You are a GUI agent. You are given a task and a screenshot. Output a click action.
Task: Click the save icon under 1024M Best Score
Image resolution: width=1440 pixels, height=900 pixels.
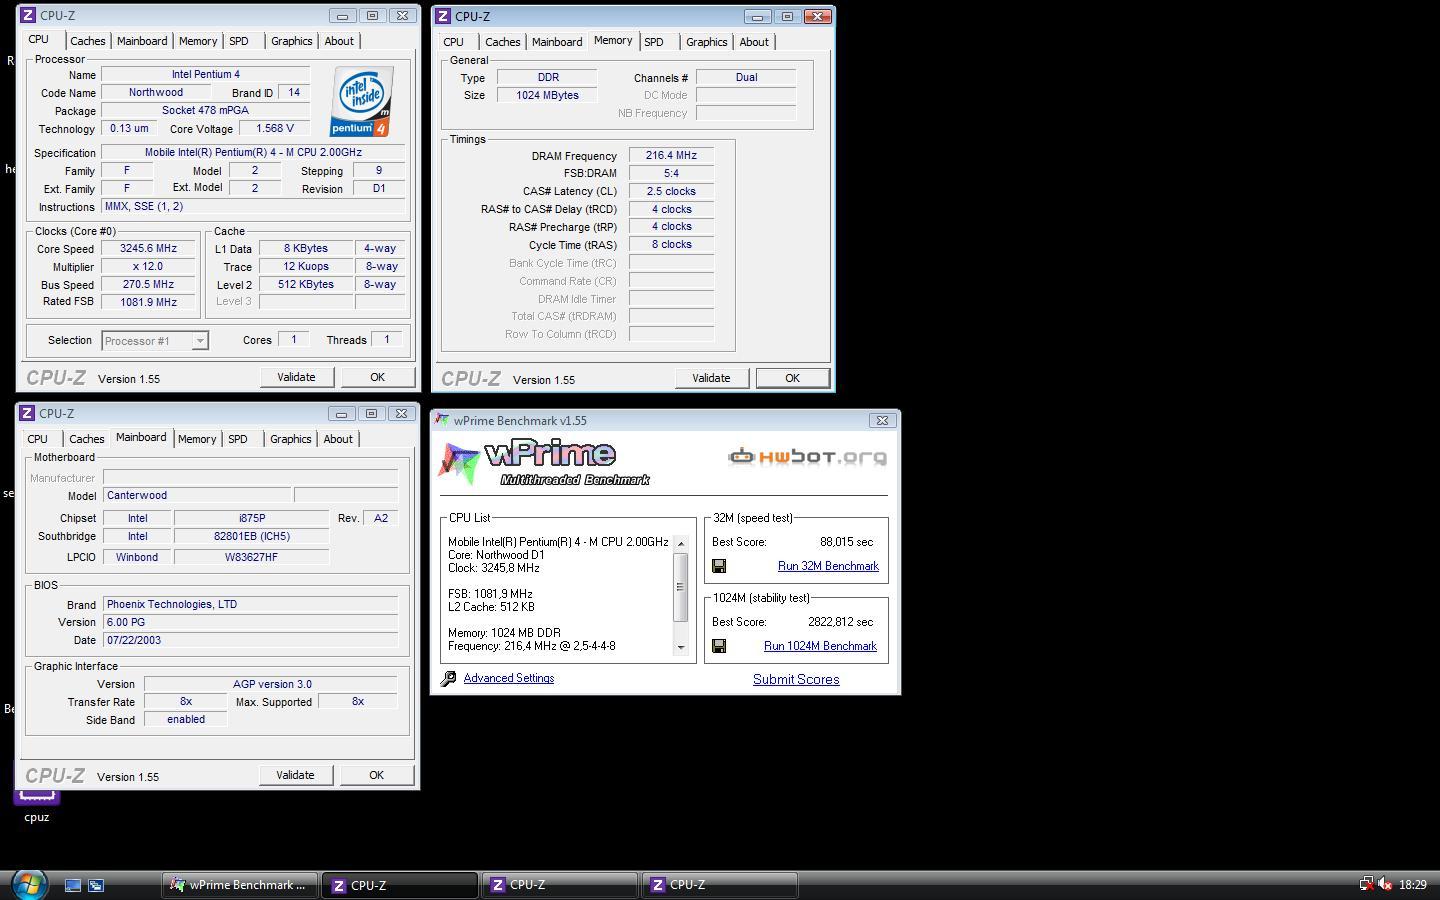point(719,646)
